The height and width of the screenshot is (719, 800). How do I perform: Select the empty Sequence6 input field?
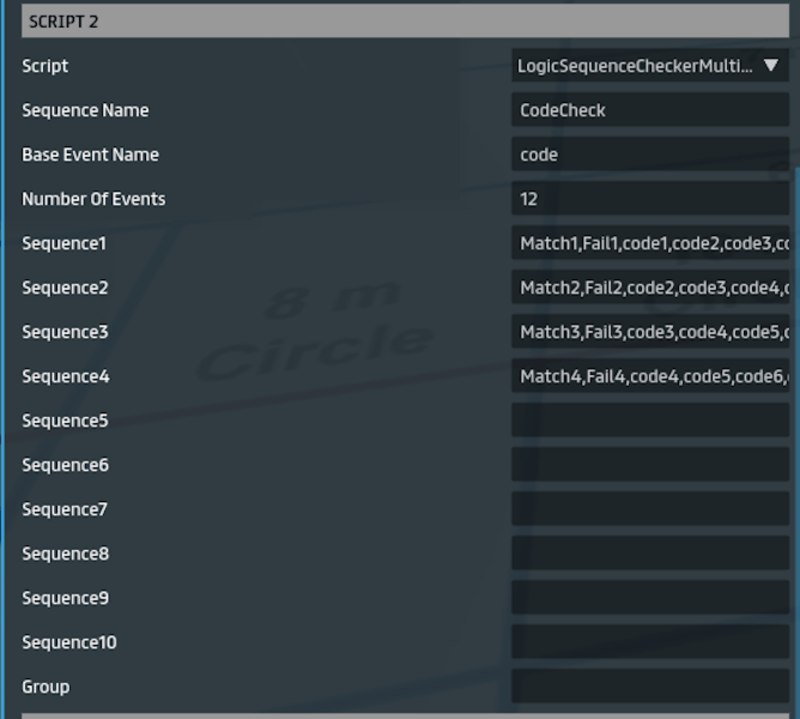click(x=650, y=465)
